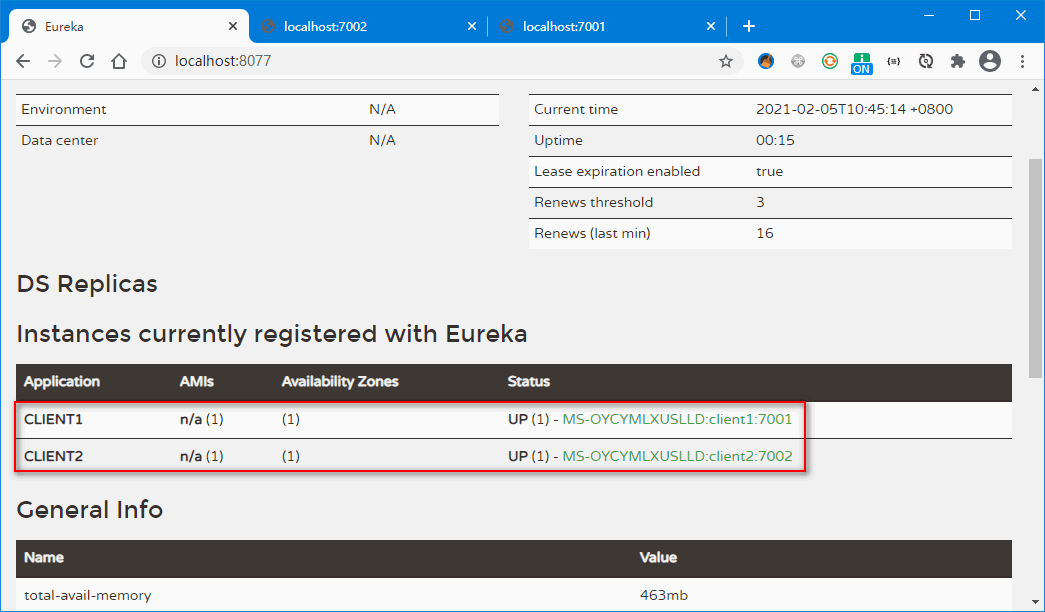Go to the browser home page
Screen dimensions: 1045x612
pyautogui.click(x=119, y=61)
